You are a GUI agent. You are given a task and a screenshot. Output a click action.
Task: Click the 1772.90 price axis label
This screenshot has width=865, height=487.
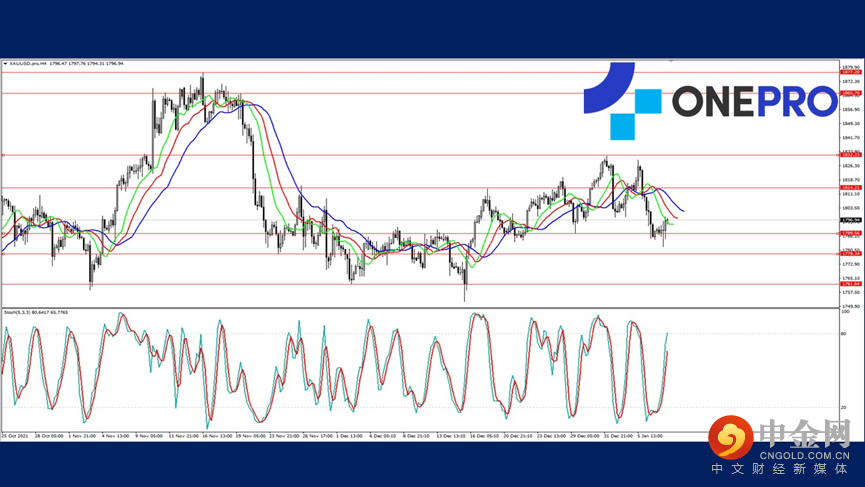click(x=851, y=264)
